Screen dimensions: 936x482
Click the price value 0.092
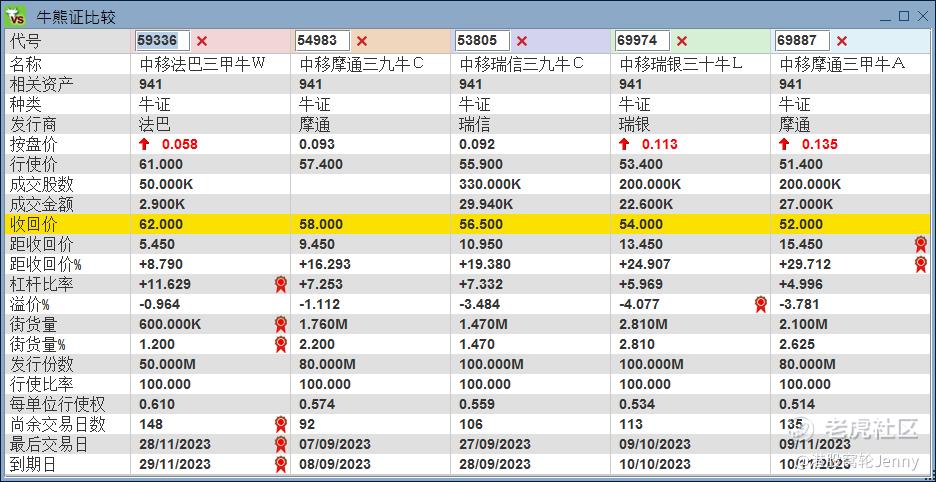pos(477,144)
